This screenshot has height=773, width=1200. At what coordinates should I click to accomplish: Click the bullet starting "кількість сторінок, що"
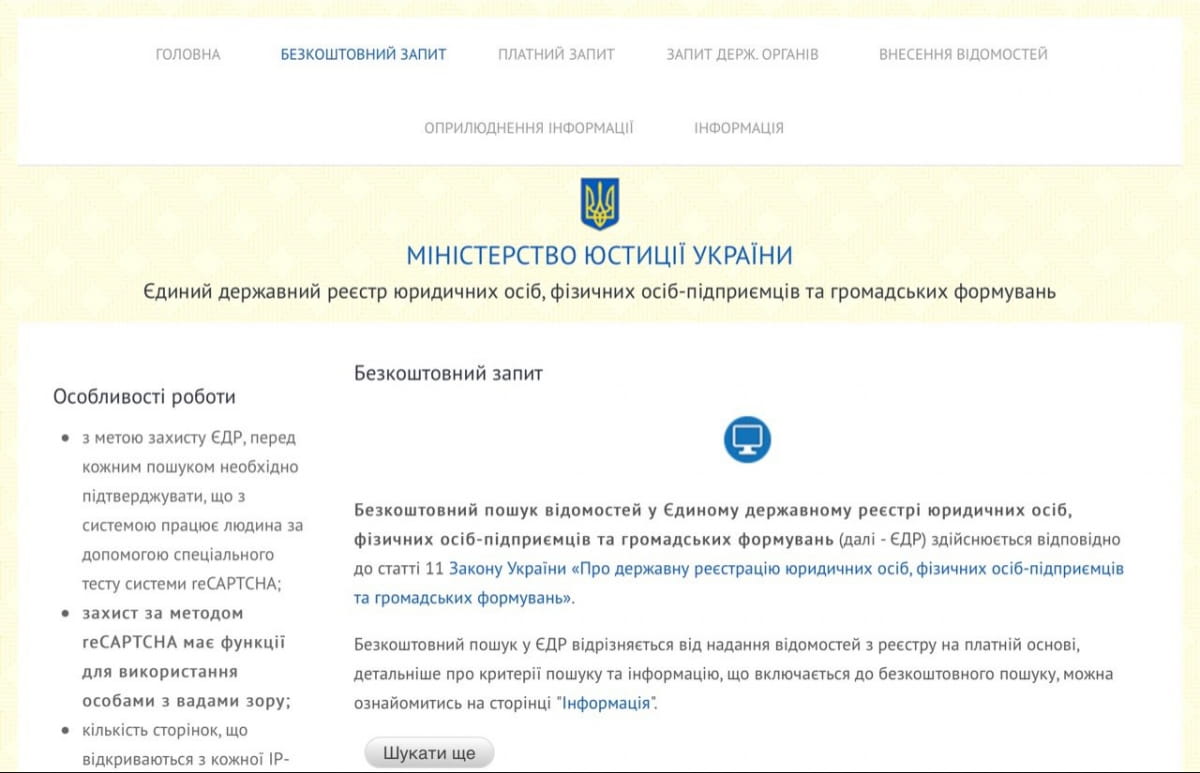point(186,744)
